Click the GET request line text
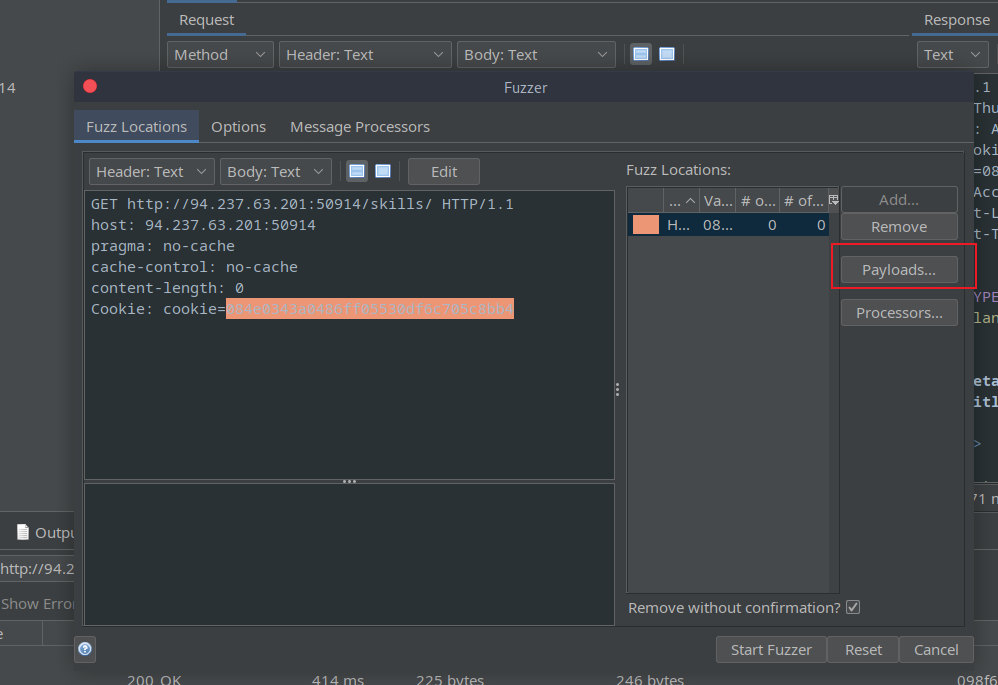The image size is (998, 685). (x=302, y=204)
